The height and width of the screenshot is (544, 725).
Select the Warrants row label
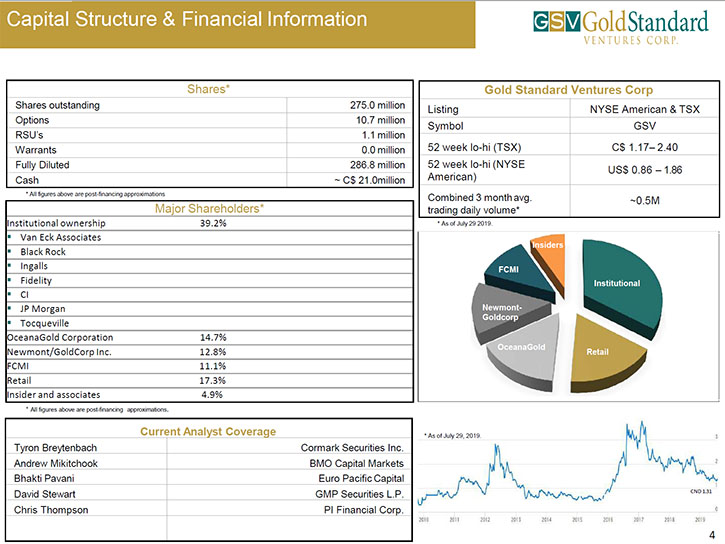tap(36, 150)
